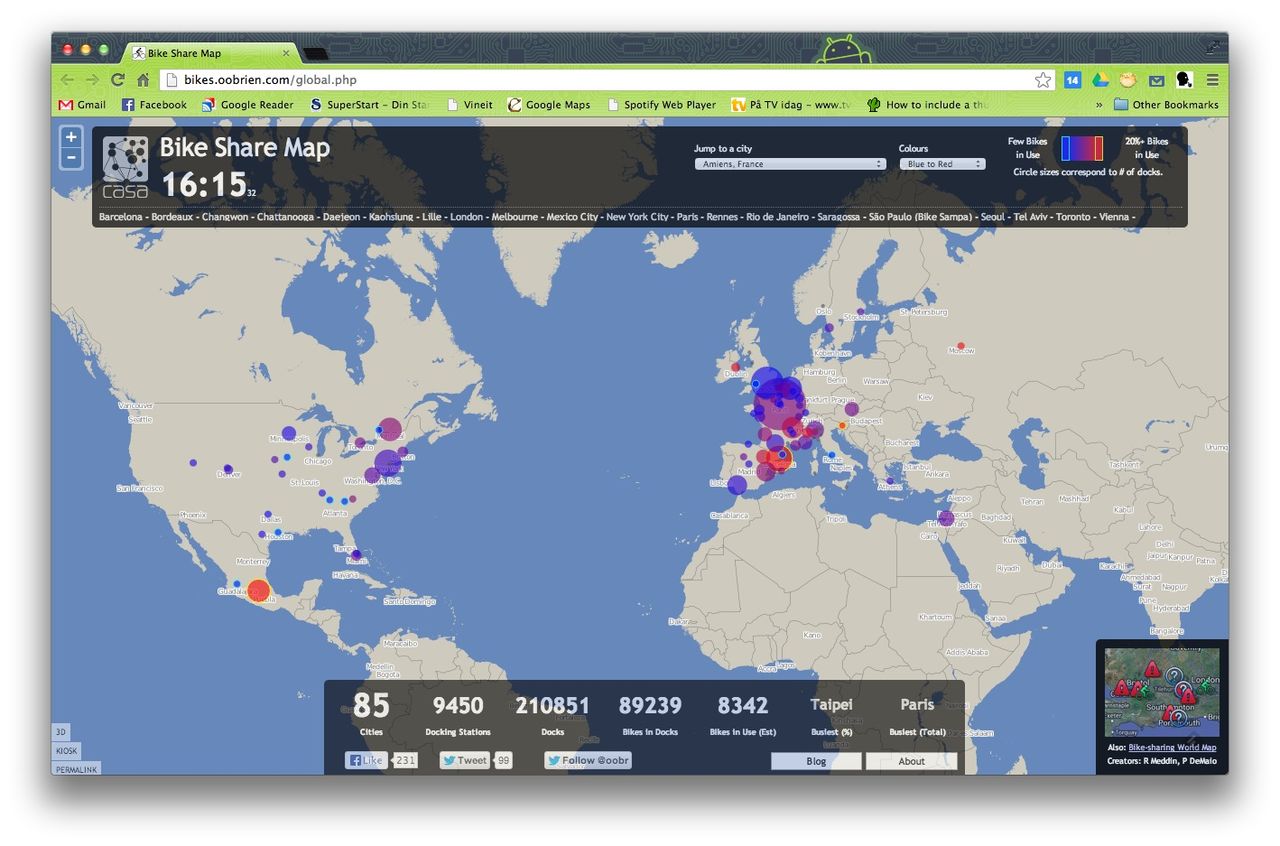Zoom in using the plus map control
Image resolution: width=1280 pixels, height=846 pixels.
coord(71,137)
